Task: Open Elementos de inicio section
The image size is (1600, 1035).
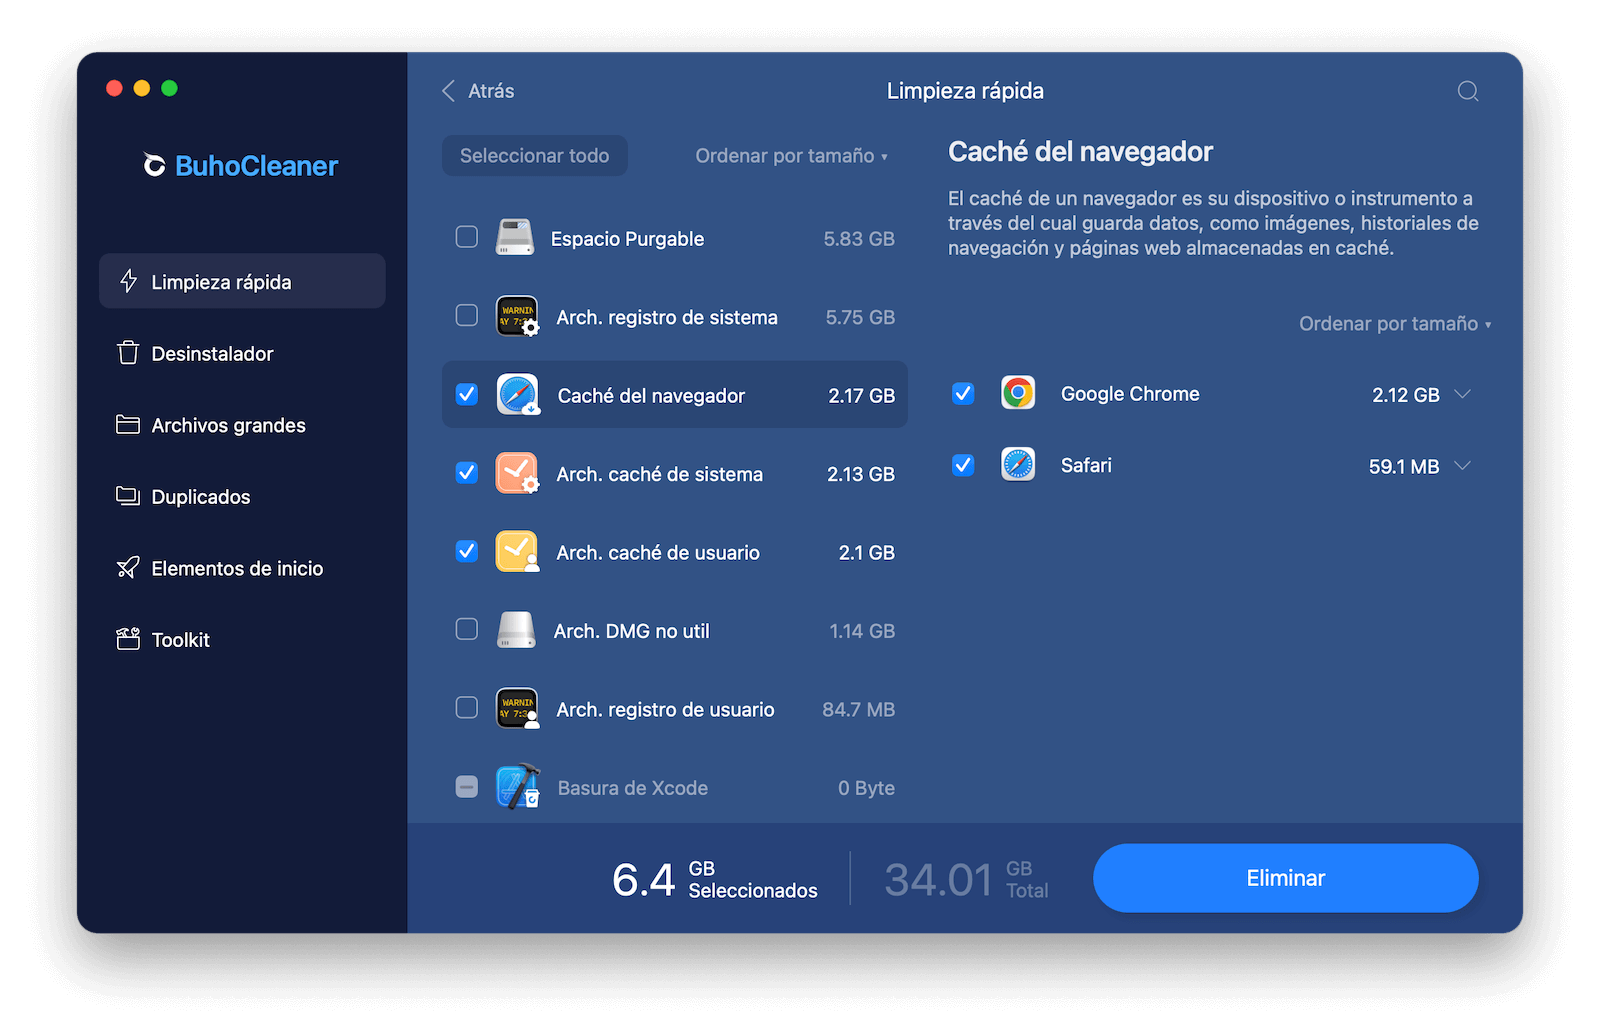Action: click(242, 568)
